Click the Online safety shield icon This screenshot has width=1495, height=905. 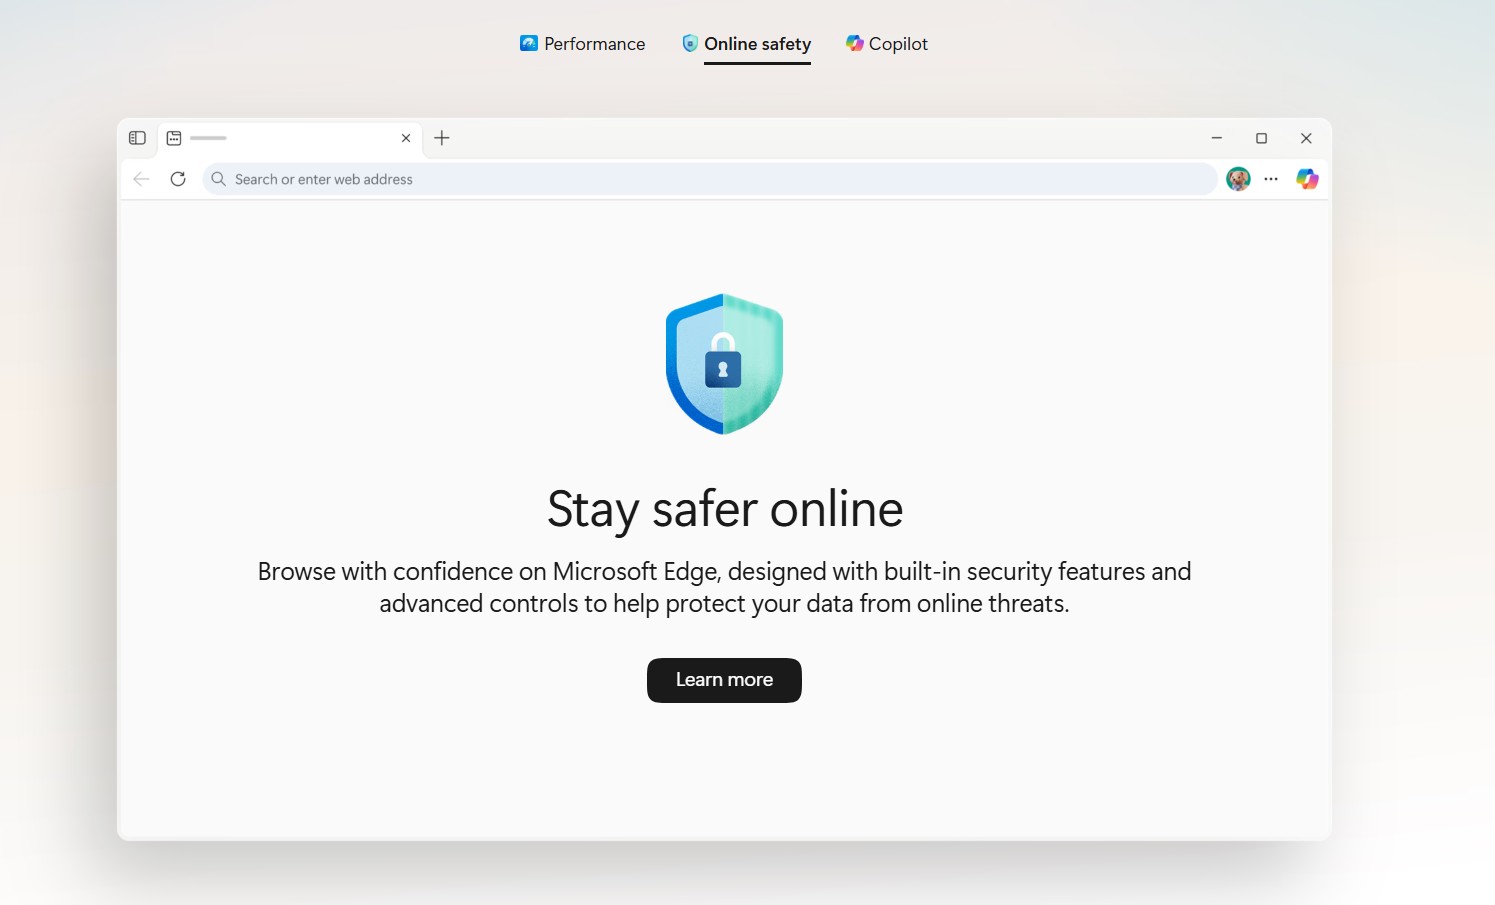pyautogui.click(x=690, y=43)
